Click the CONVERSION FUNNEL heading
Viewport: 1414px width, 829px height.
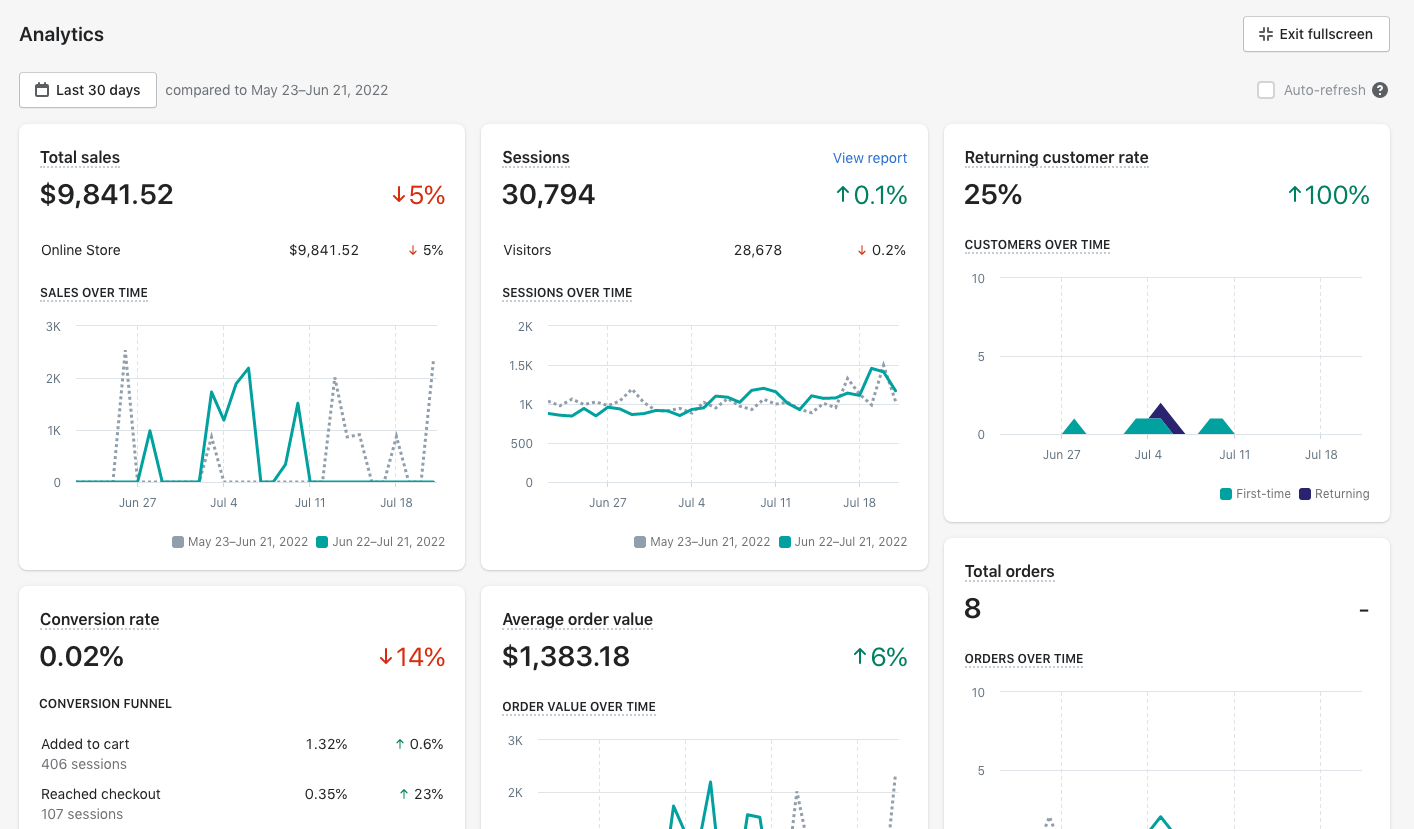coord(106,704)
